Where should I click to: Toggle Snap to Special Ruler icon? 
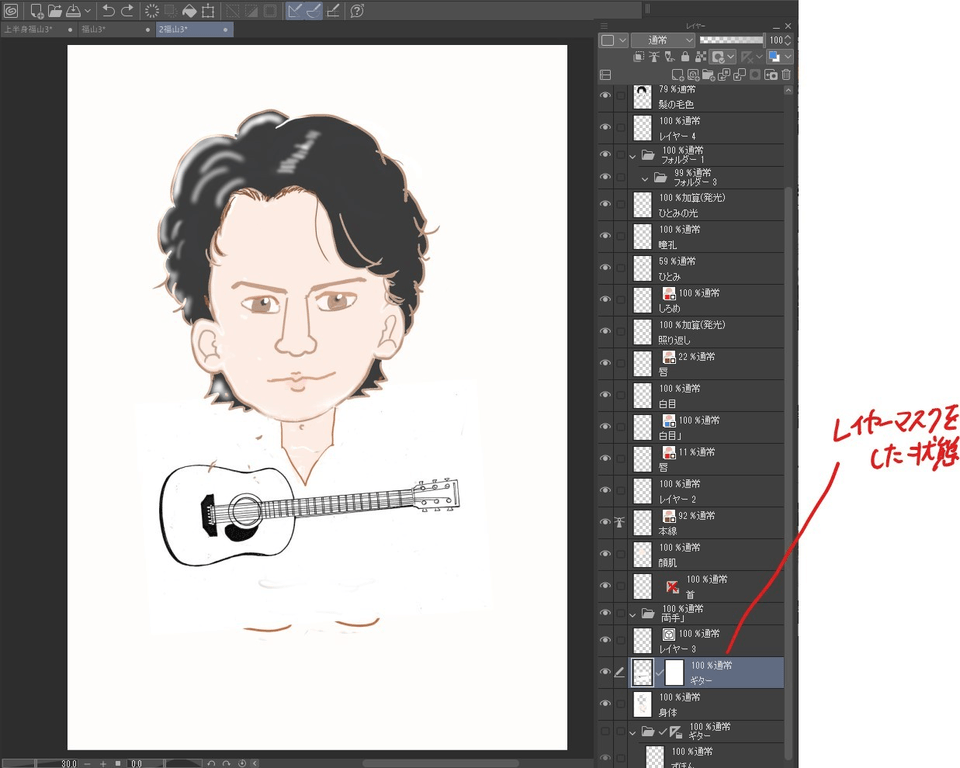[313, 10]
